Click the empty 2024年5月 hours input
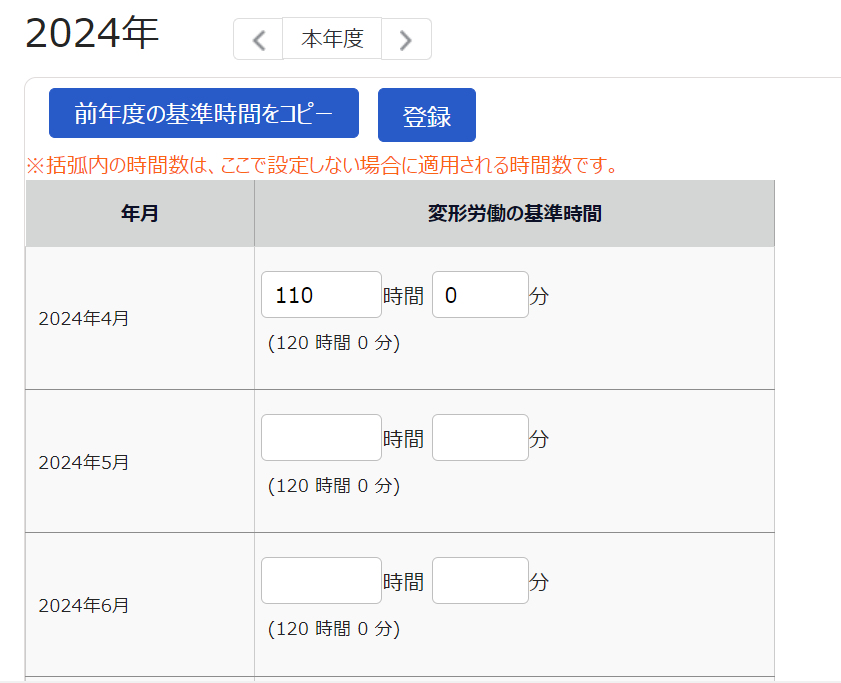Image resolution: width=841 pixels, height=683 pixels. coord(321,437)
